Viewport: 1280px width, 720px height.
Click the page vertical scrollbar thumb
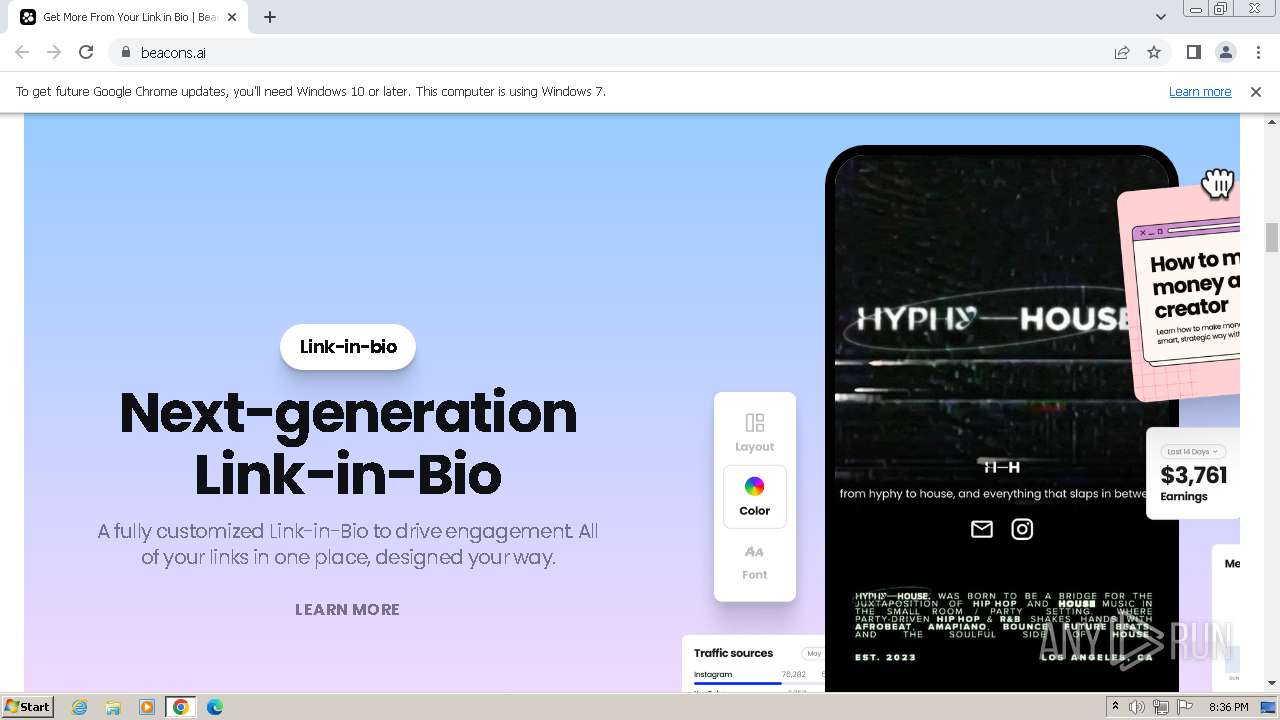point(1272,238)
